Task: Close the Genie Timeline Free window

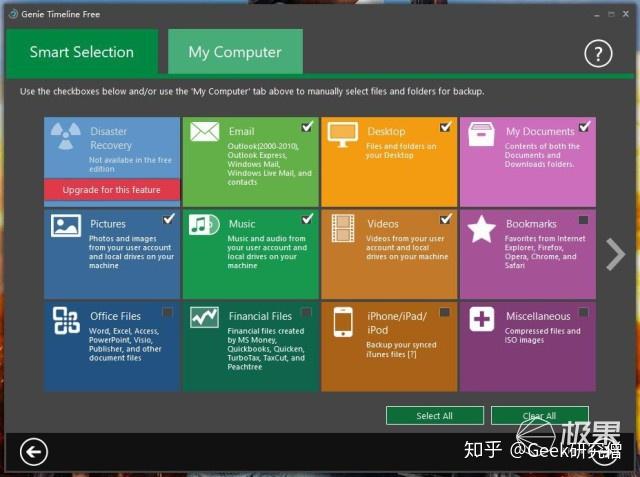Action: click(x=625, y=14)
